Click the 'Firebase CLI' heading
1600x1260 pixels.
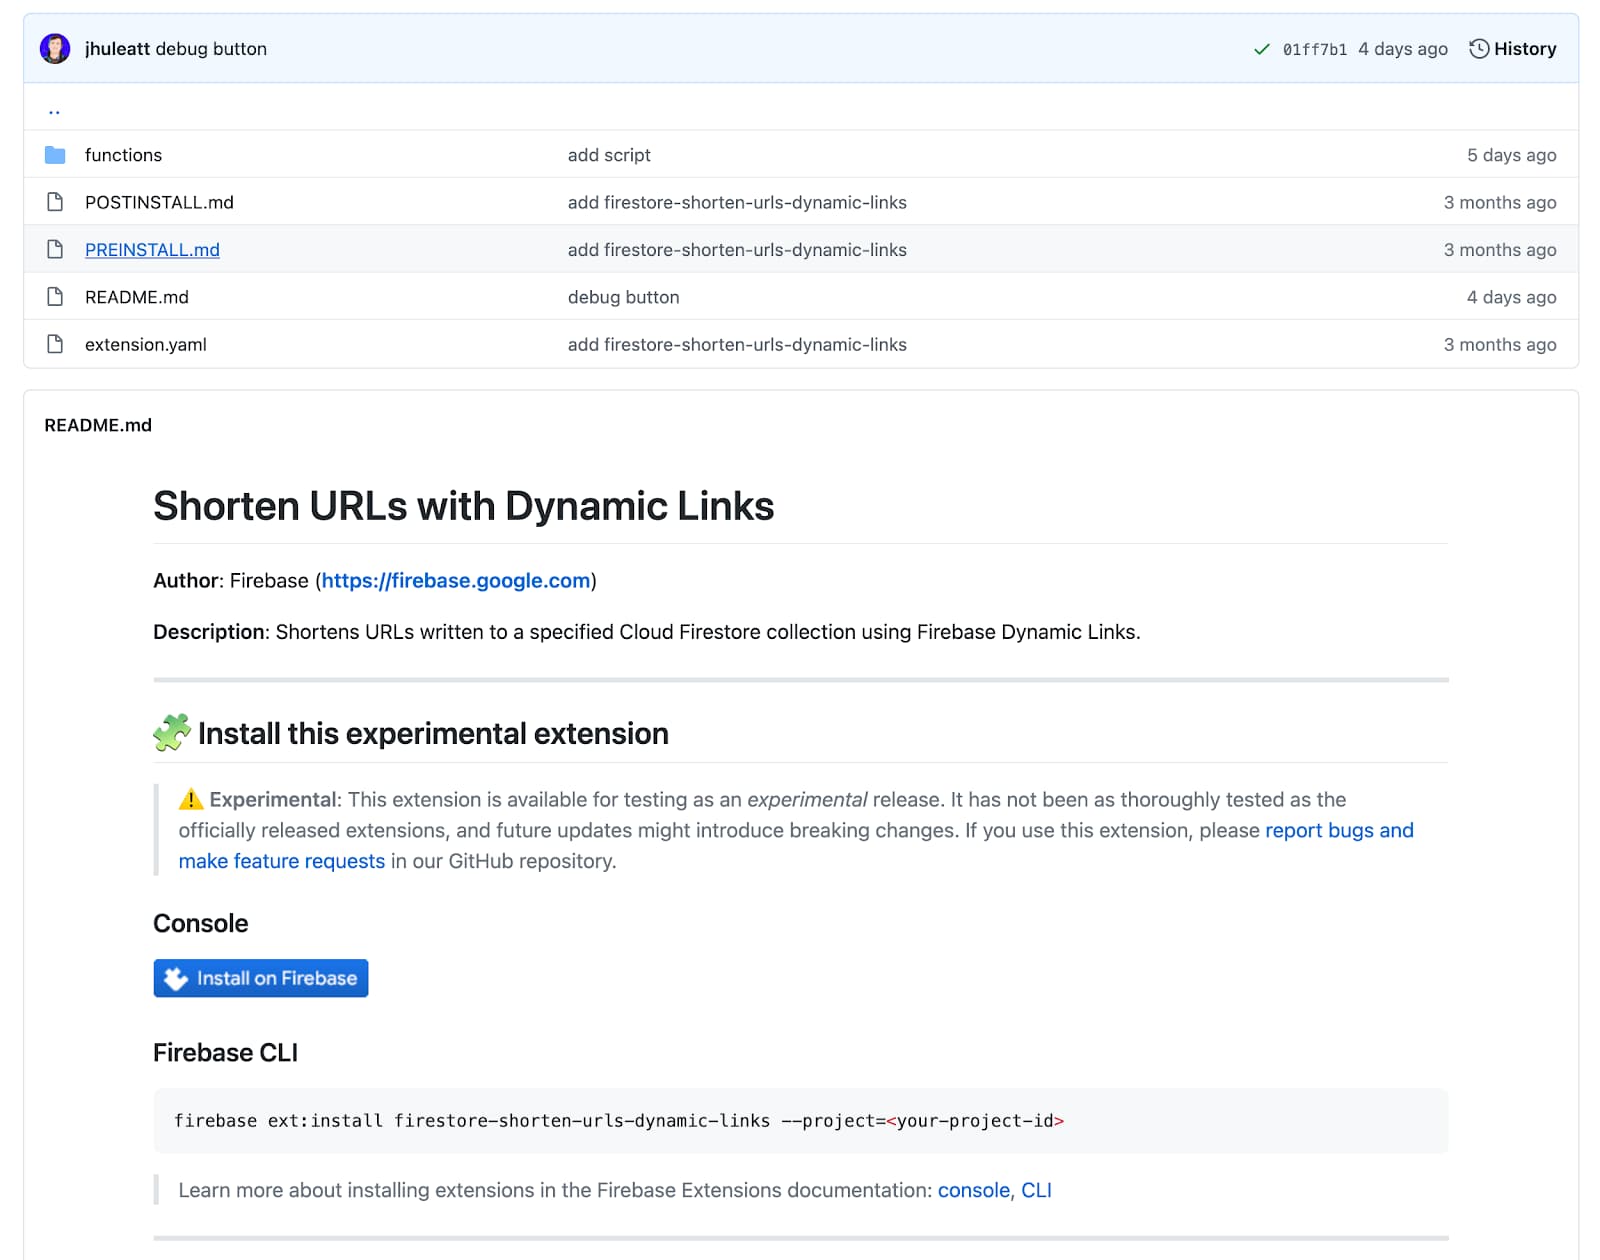coord(225,1052)
